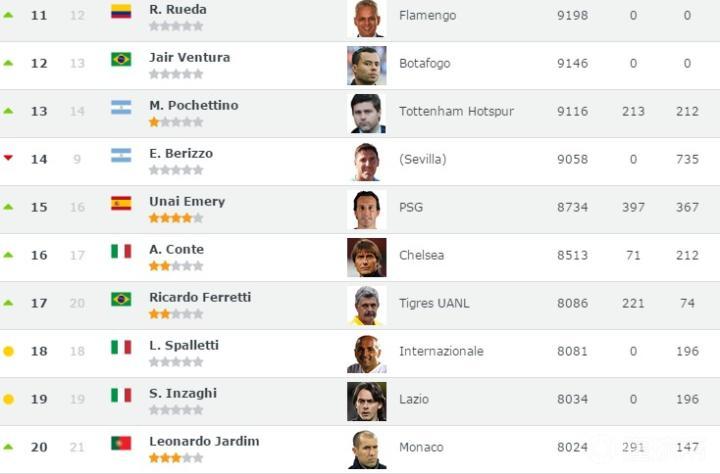
Task: Click the green up arrow at rank 15
Action: point(9,207)
